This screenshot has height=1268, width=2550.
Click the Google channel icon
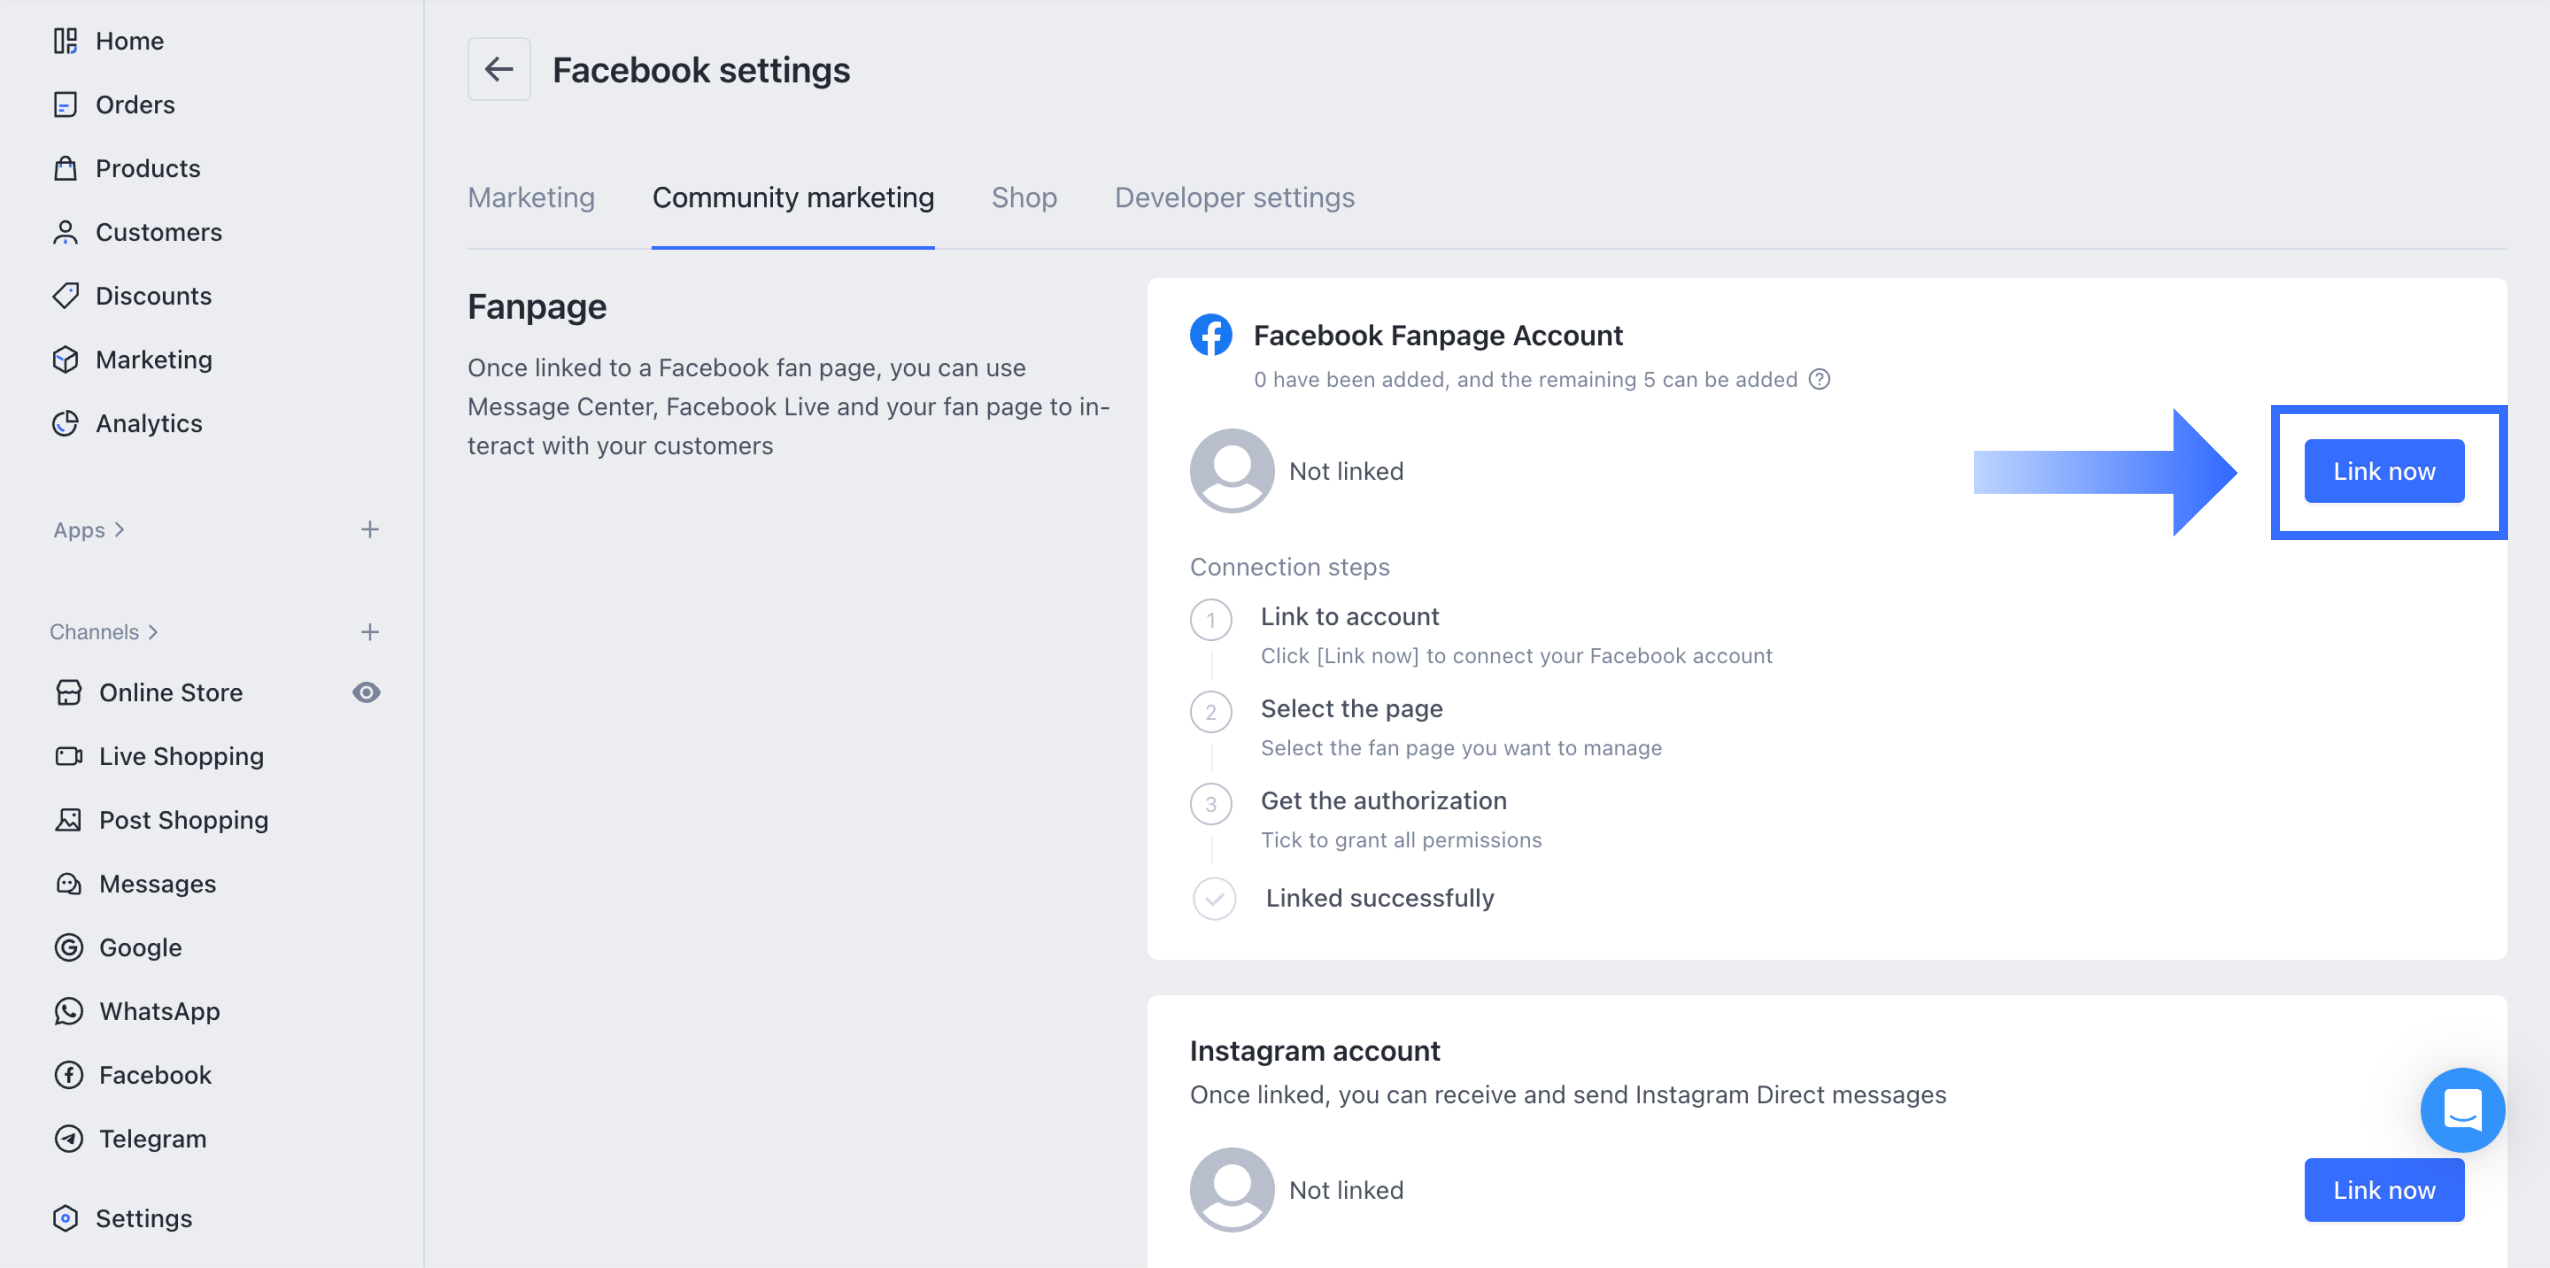click(x=69, y=947)
